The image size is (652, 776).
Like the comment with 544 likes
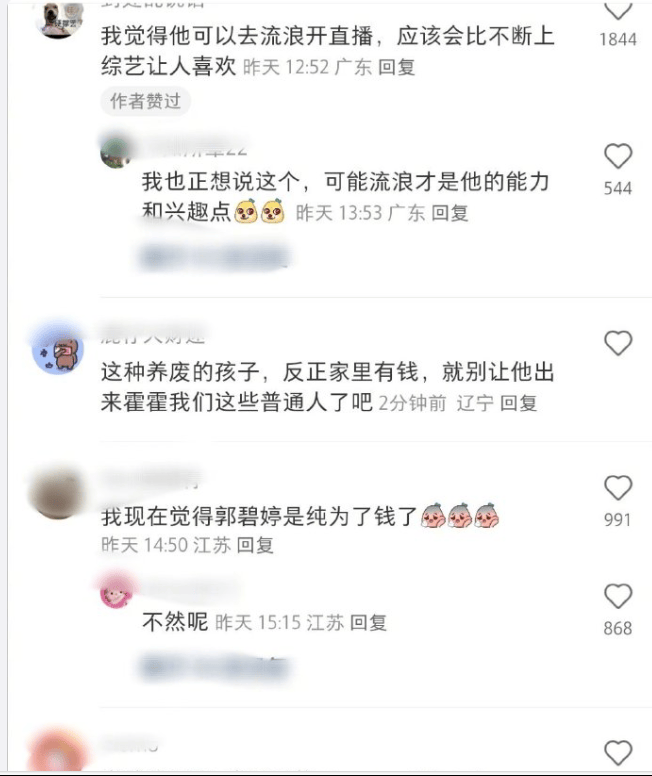coord(618,156)
